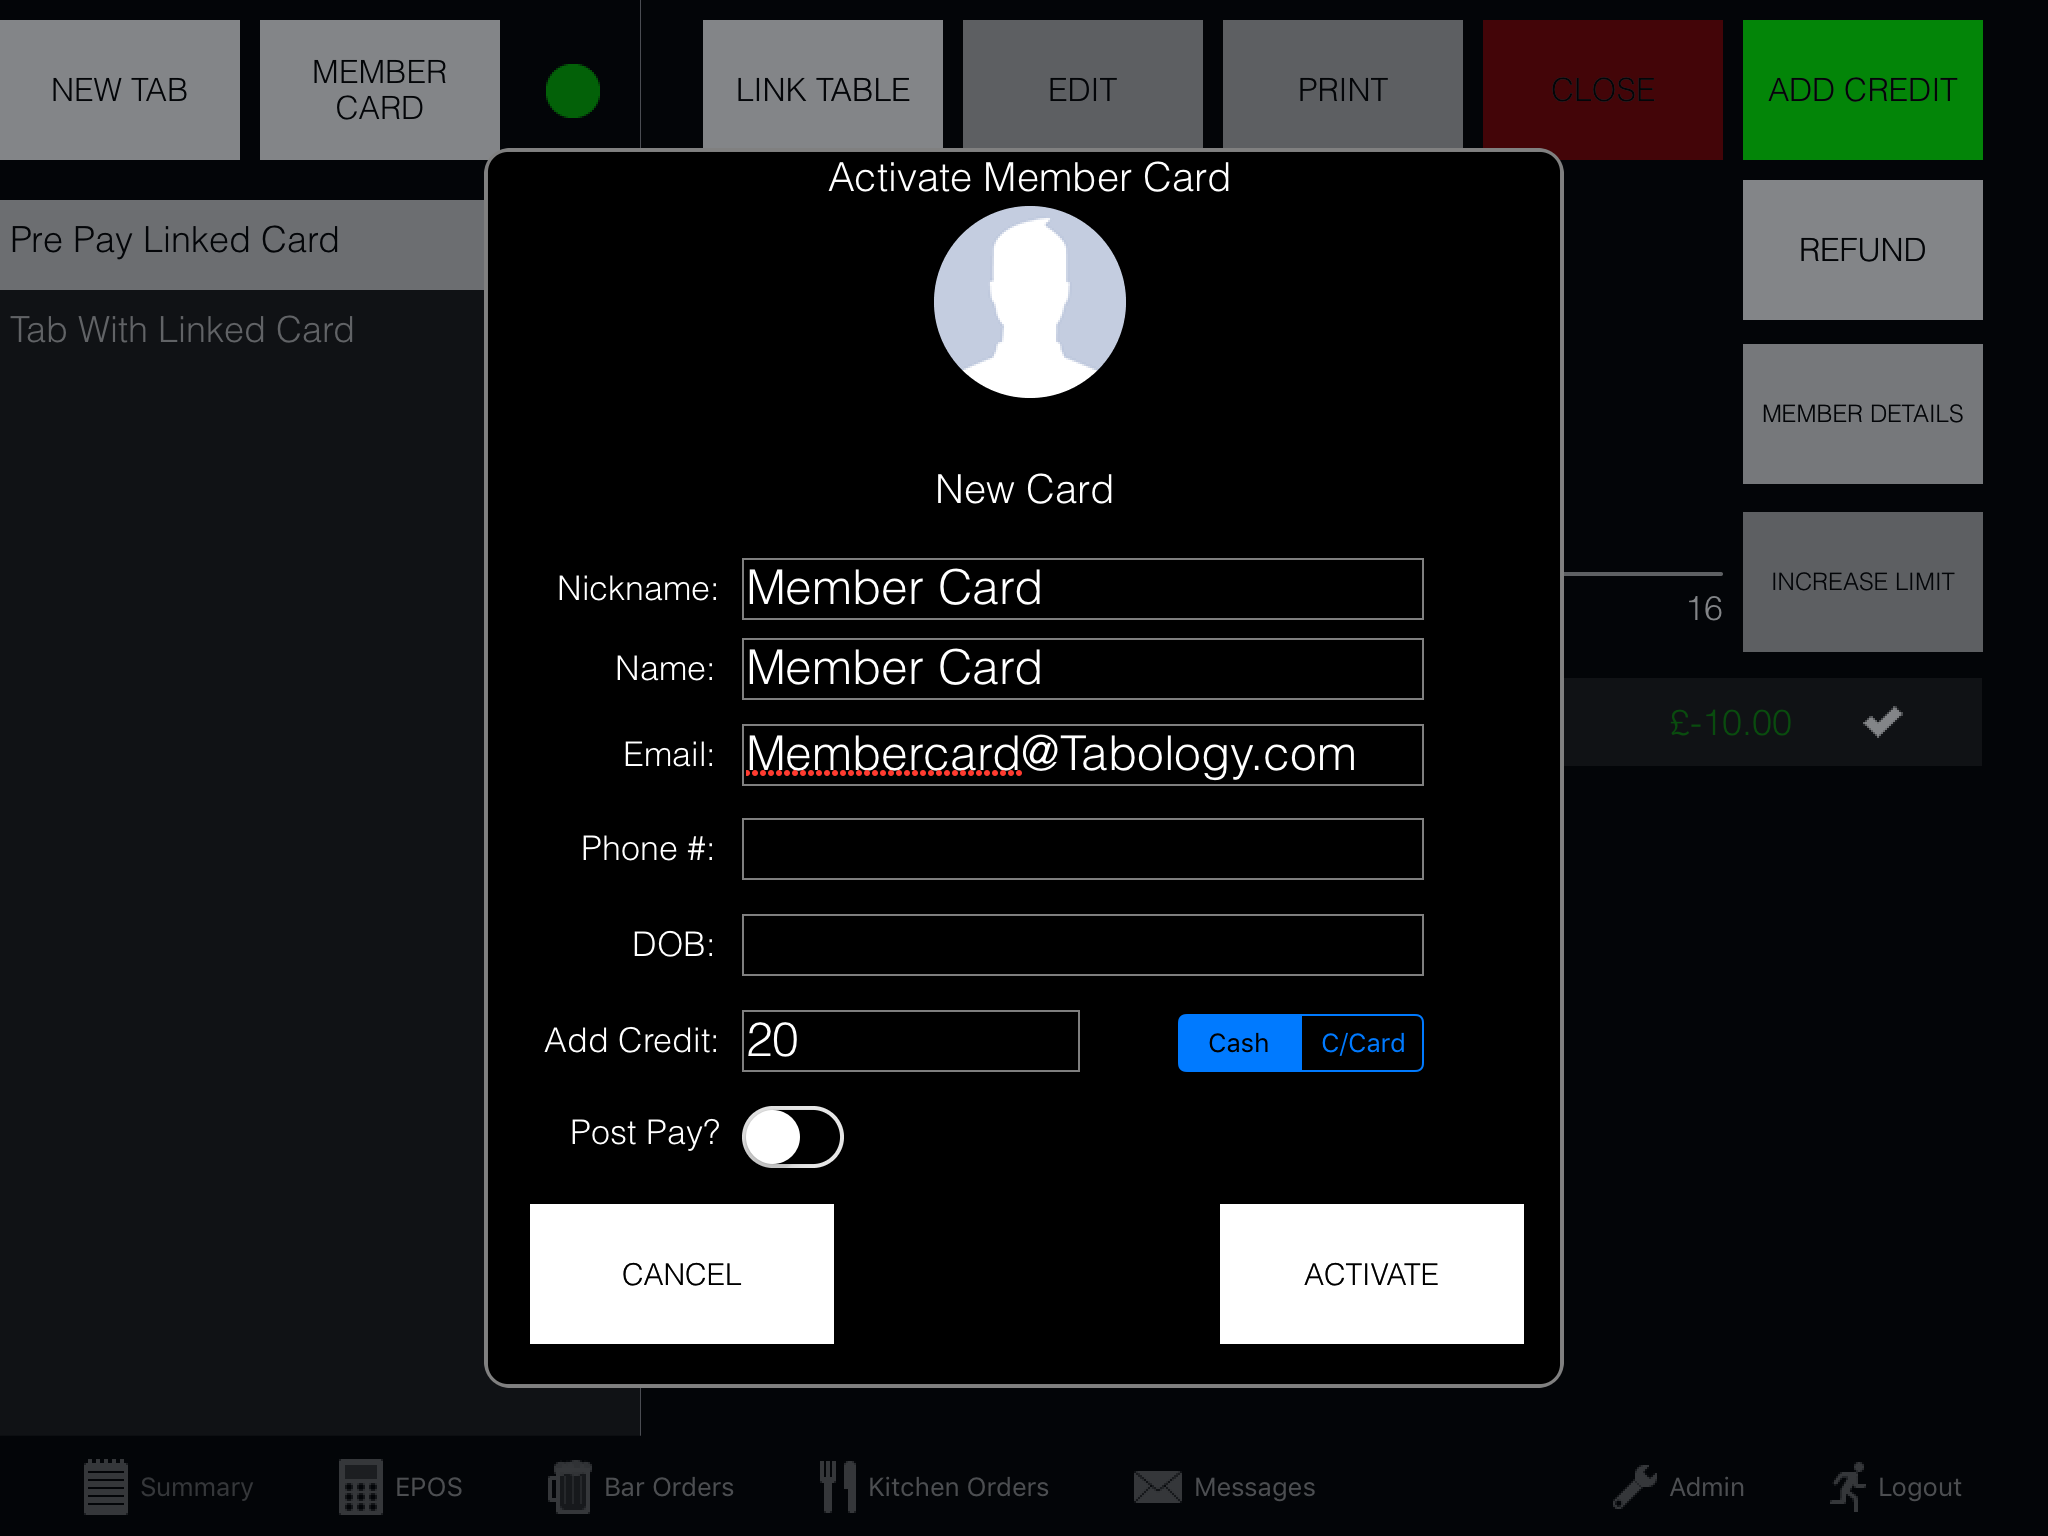This screenshot has width=2048, height=1536.
Task: Open Kitchen Orders fork and knife icon
Action: coord(837,1487)
